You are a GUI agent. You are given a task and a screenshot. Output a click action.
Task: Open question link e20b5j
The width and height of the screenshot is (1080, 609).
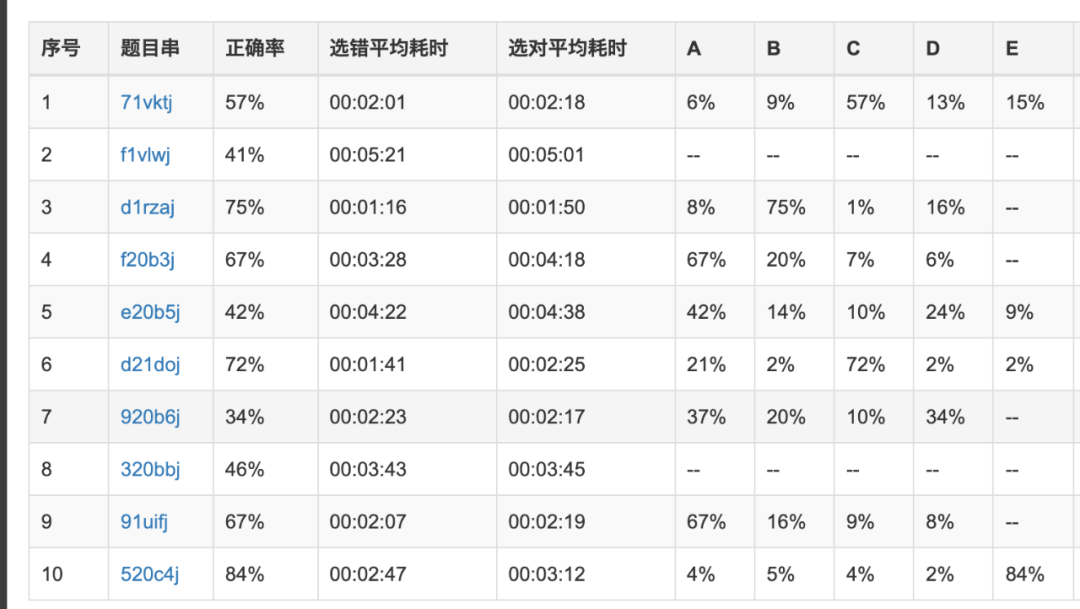(x=147, y=311)
